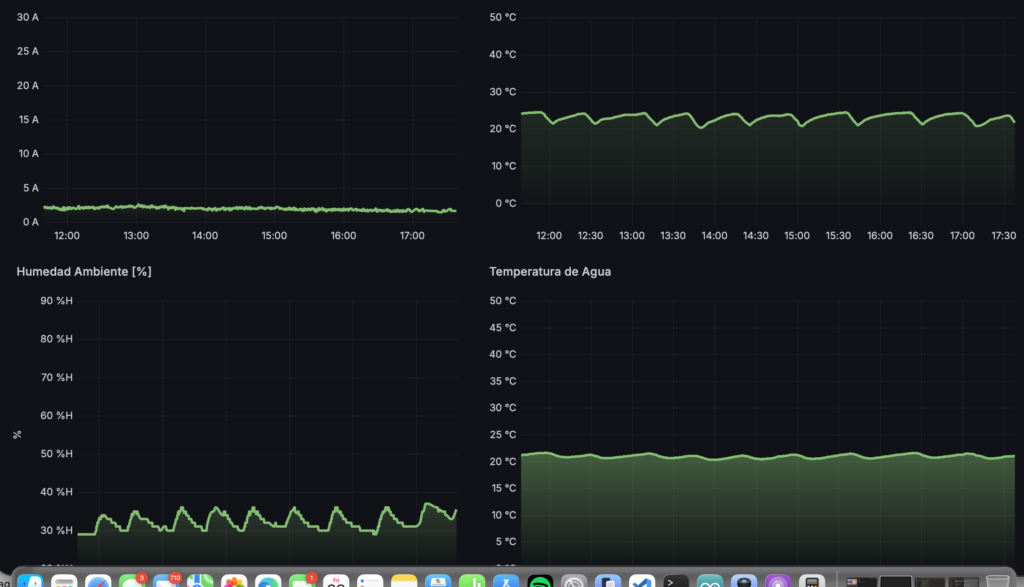
Task: Click the Humedad Ambiente [%] panel title
Action: pos(84,272)
